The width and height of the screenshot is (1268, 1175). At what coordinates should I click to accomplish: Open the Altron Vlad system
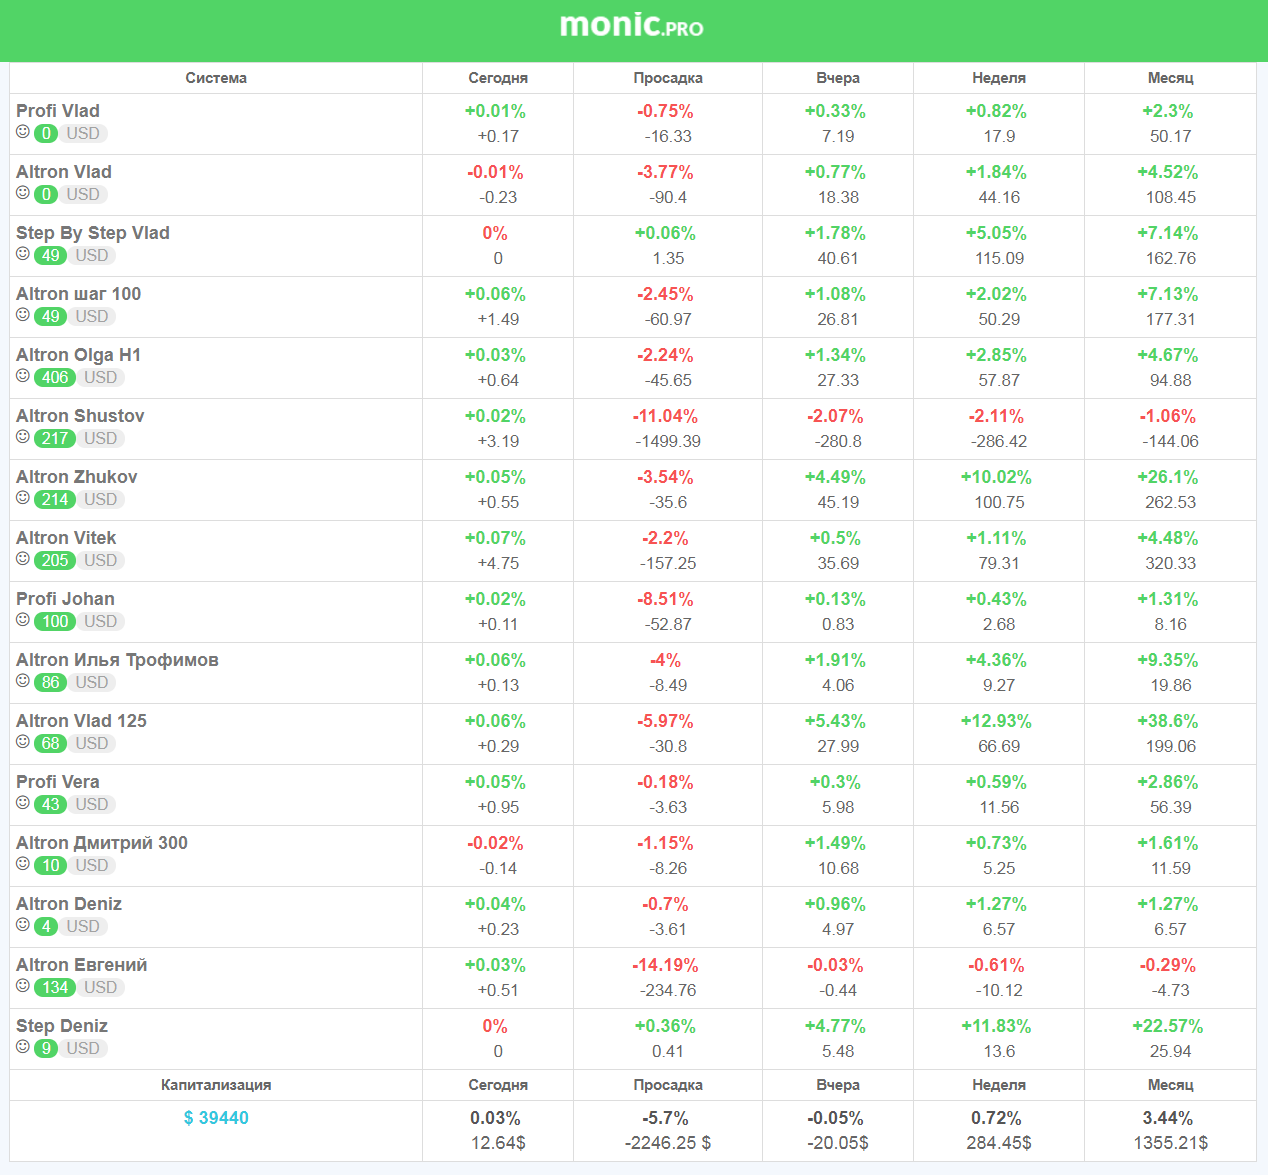pos(64,172)
